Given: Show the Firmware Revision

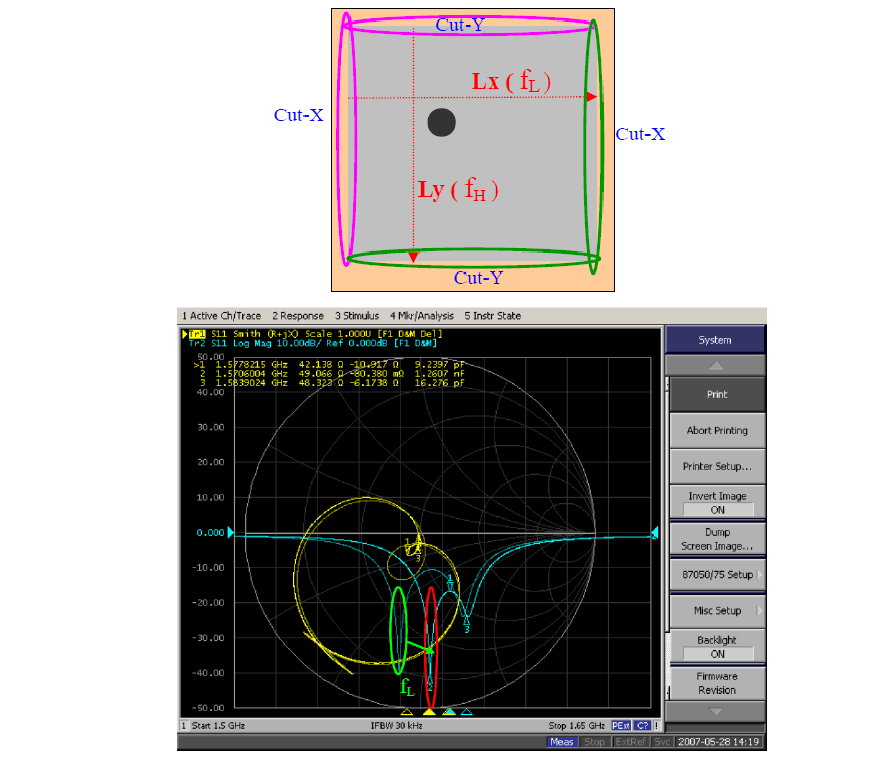Looking at the screenshot, I should [716, 683].
